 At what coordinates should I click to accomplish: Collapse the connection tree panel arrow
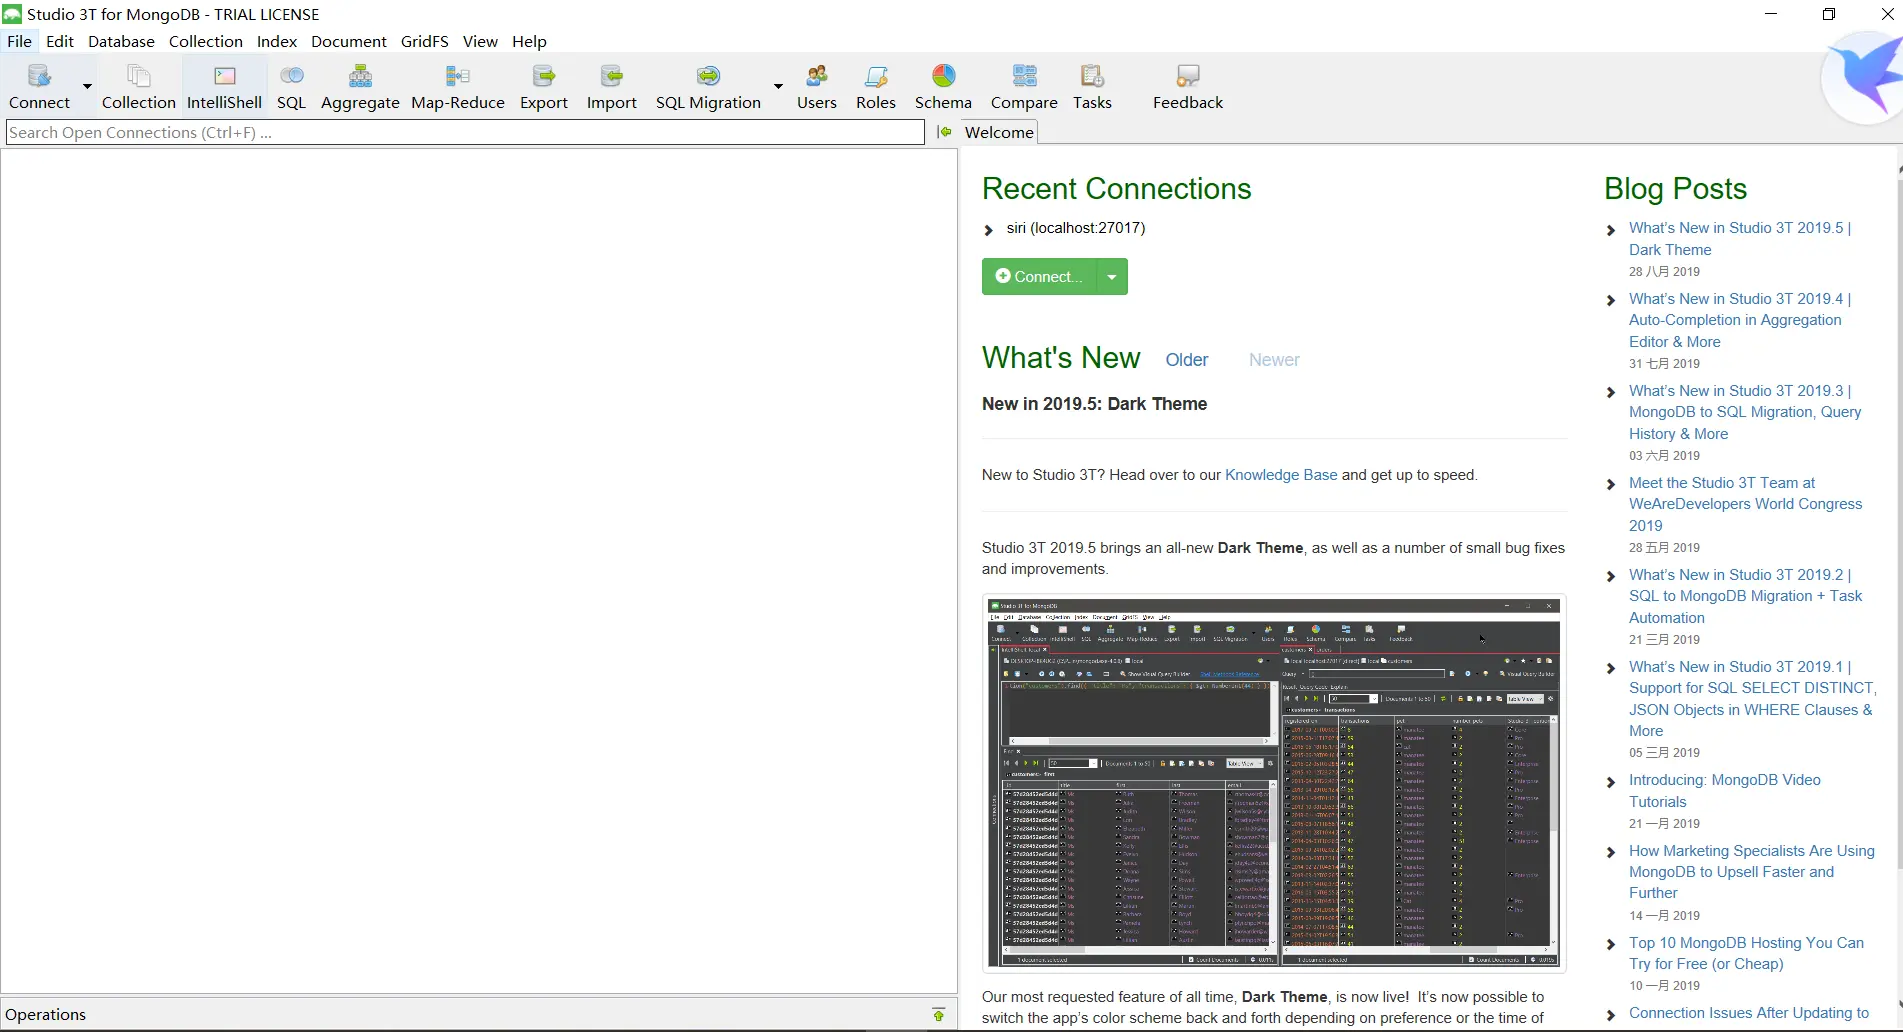944,132
